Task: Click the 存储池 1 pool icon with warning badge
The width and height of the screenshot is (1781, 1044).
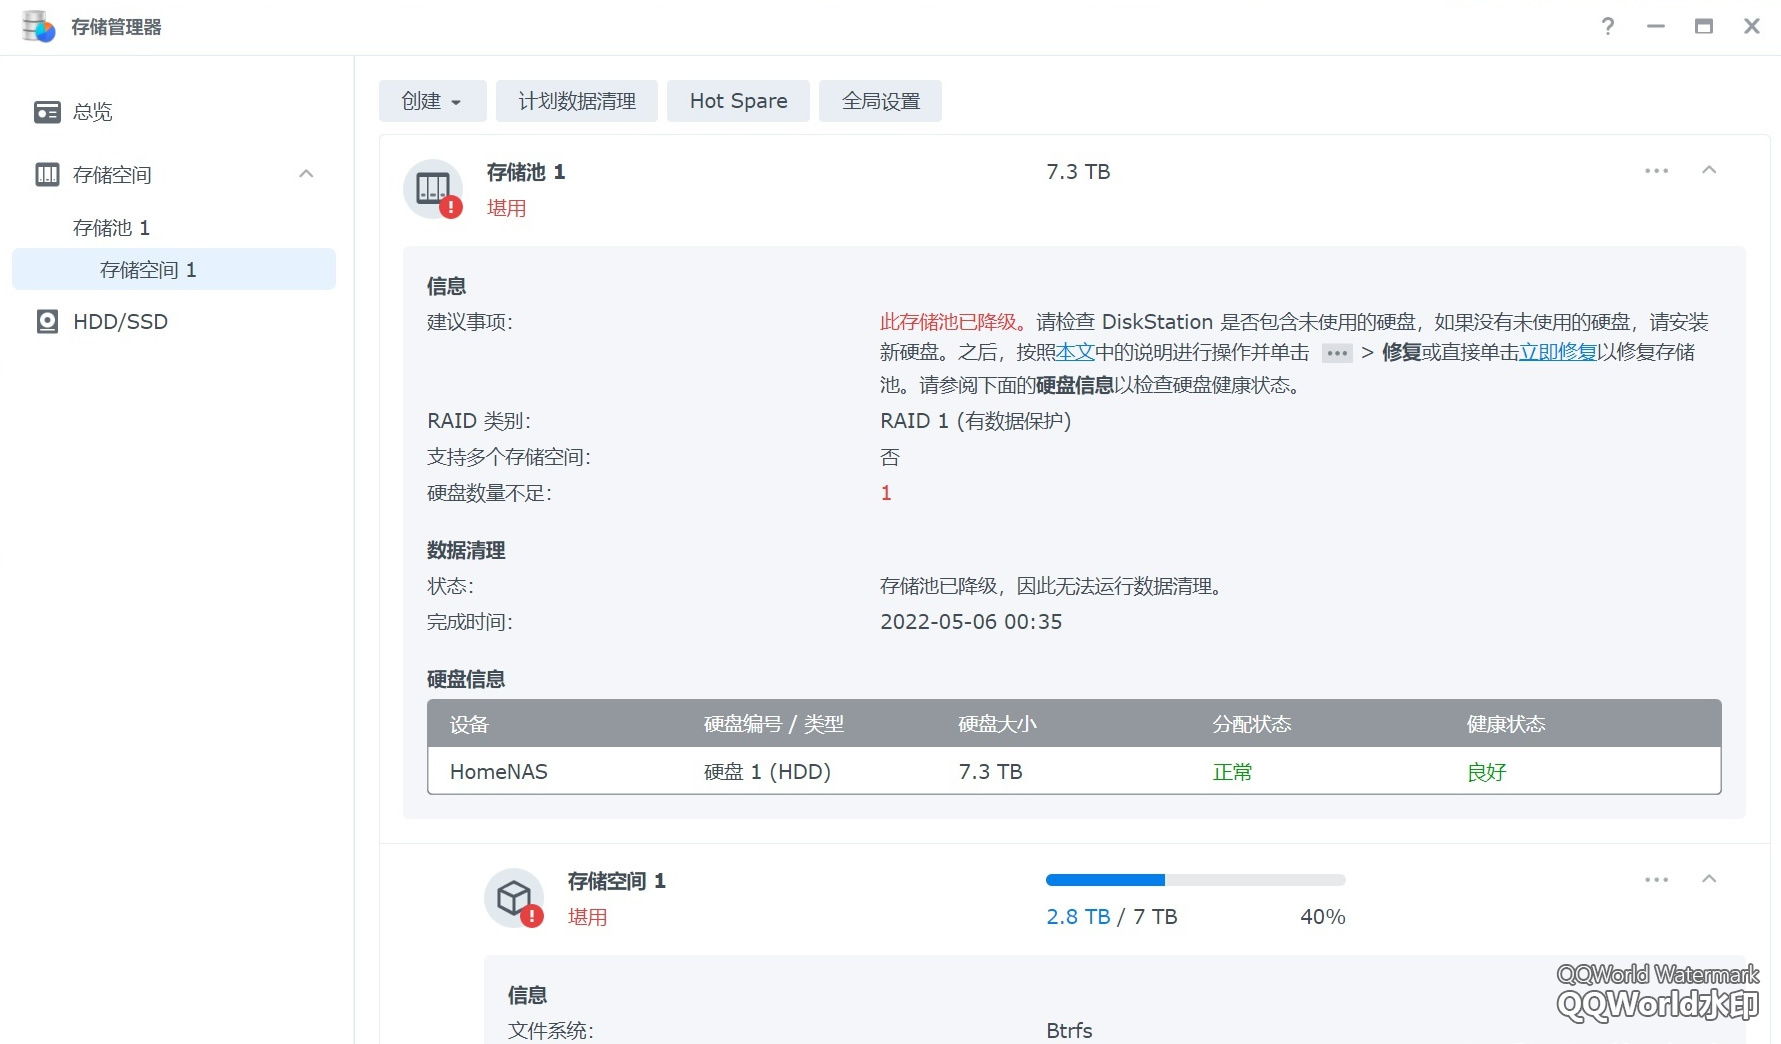Action: click(434, 189)
